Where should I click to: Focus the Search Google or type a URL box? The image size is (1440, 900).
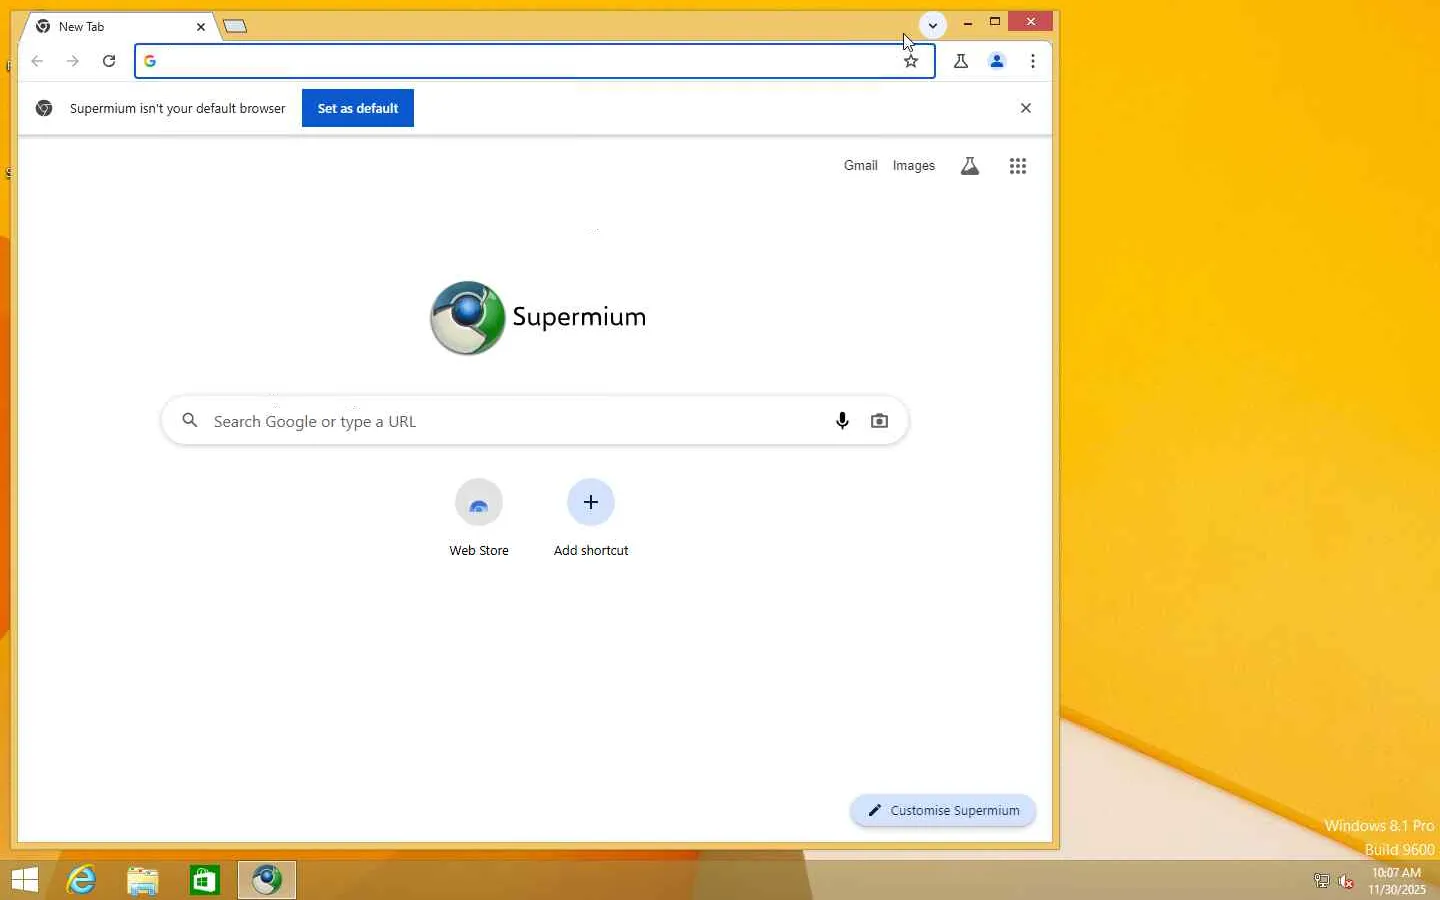pos(535,421)
